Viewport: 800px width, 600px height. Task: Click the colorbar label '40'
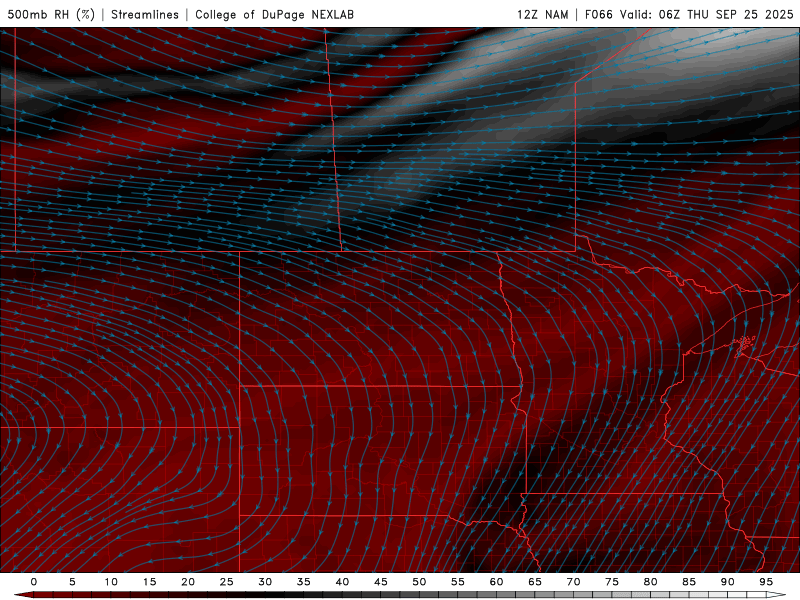click(342, 582)
